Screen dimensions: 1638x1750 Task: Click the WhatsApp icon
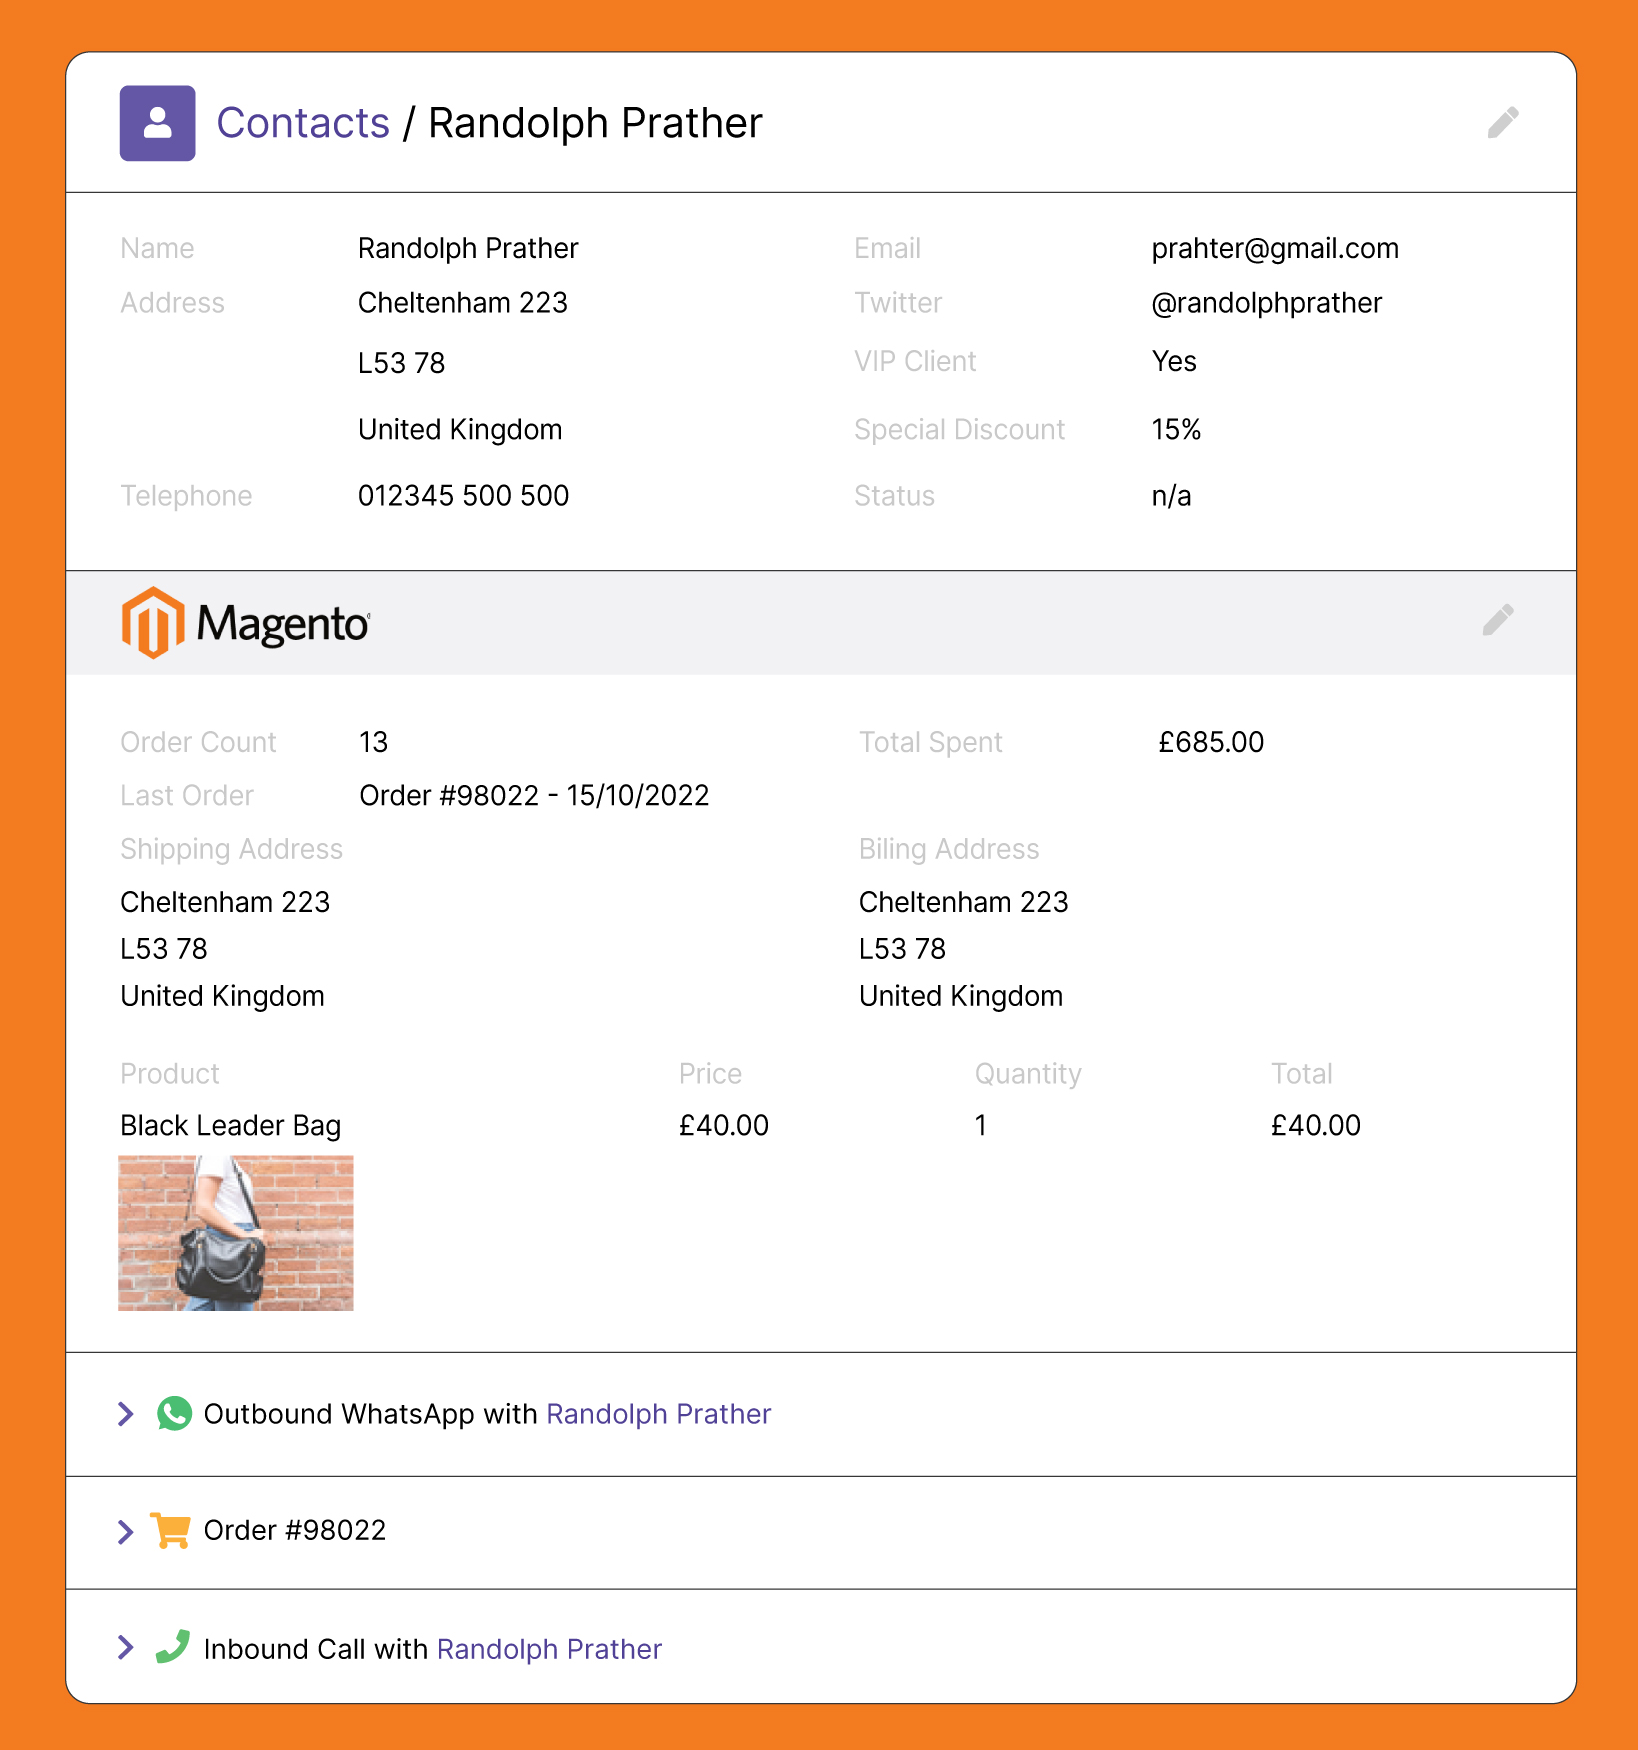tap(174, 1413)
